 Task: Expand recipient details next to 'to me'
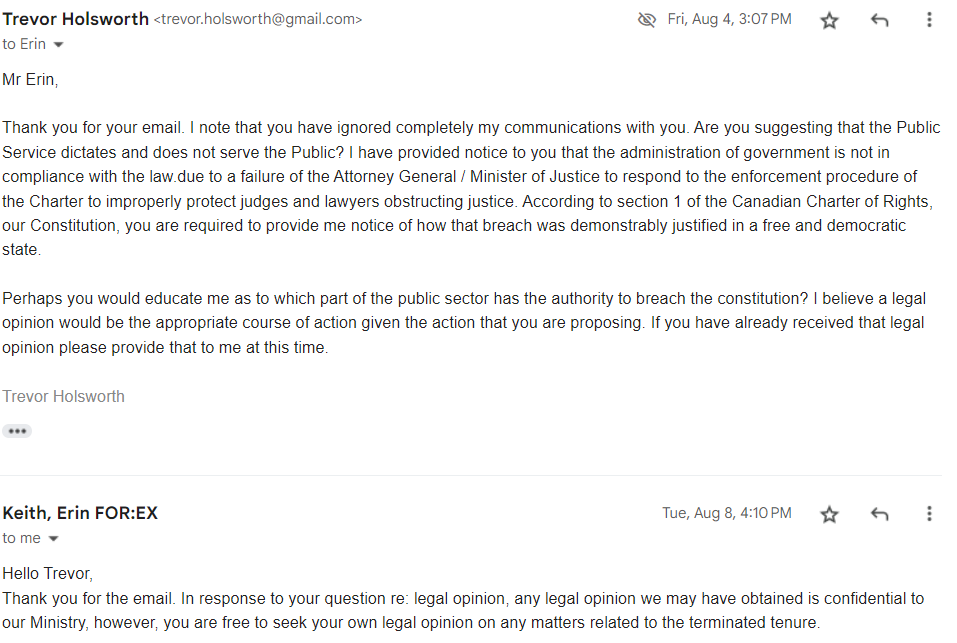[x=53, y=539]
